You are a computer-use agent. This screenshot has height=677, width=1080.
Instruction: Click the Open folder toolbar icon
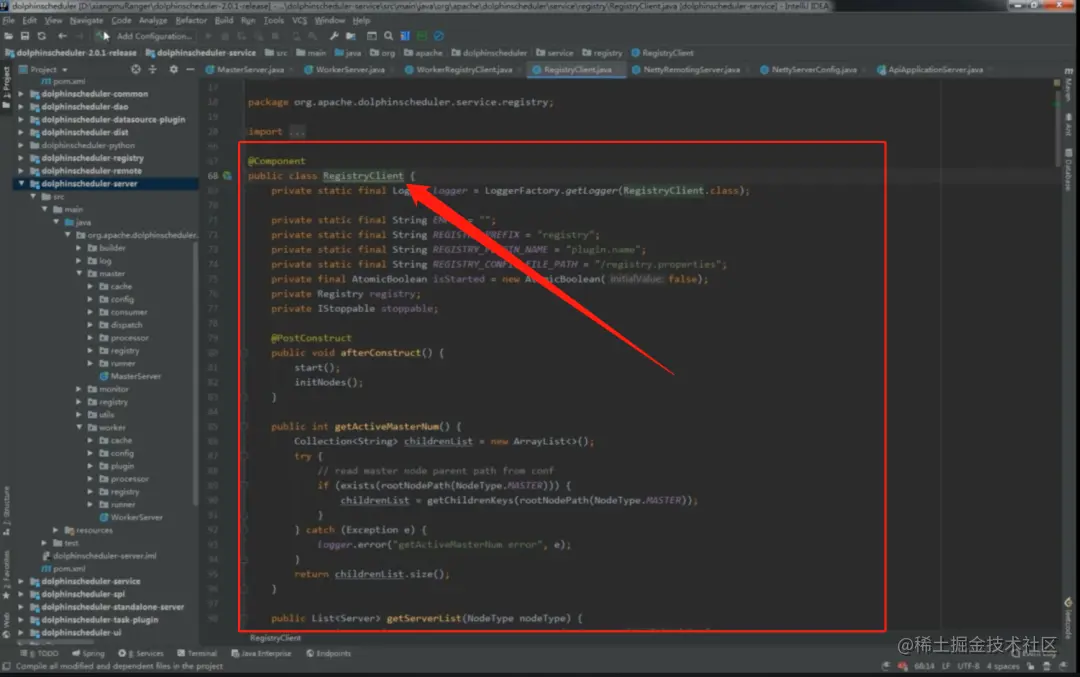(8, 36)
